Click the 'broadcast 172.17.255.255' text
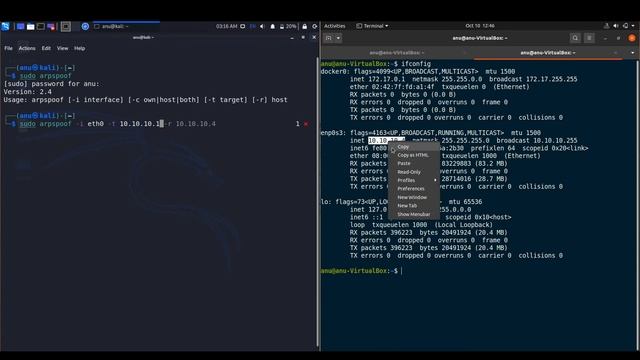The width and height of the screenshot is (640, 360). [533, 79]
